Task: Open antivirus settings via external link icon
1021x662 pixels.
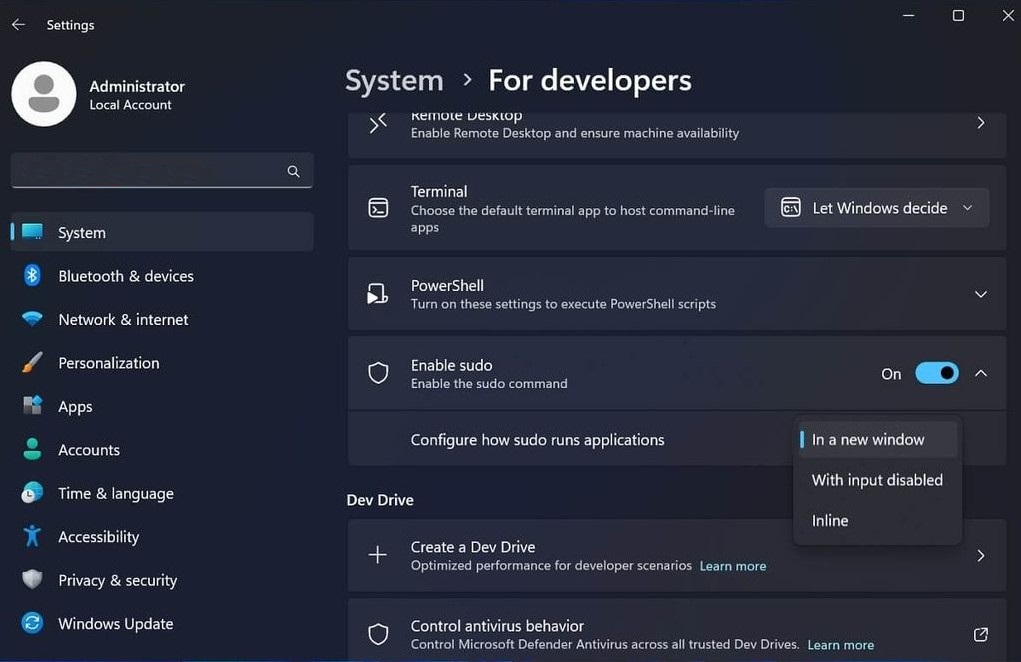Action: coord(981,634)
